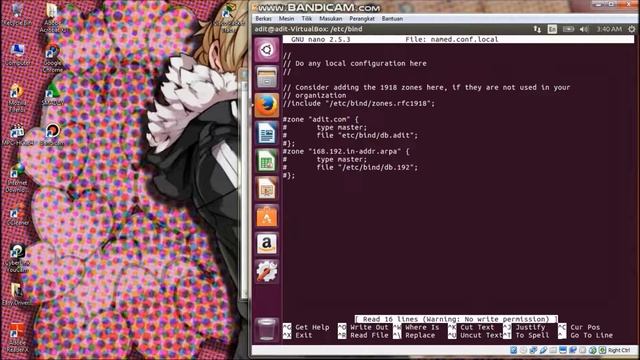Open the Mesin menu
The image size is (640, 360).
287,19
